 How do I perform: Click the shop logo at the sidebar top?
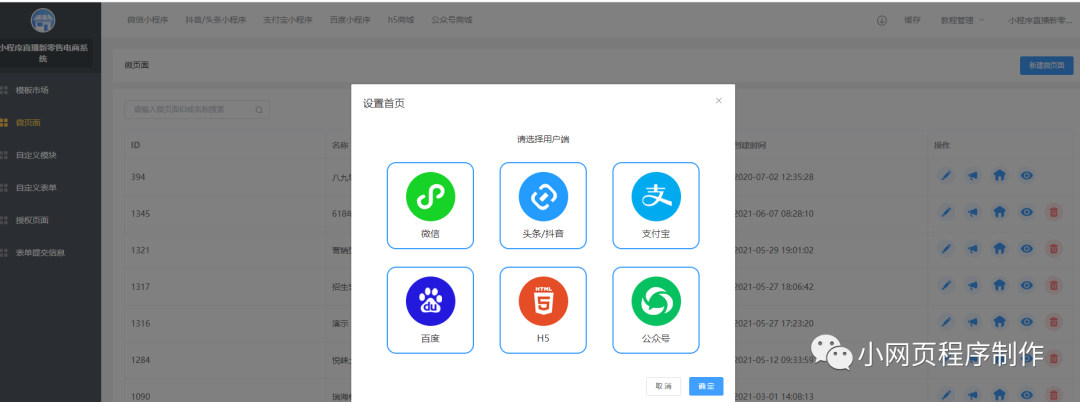tap(43, 20)
